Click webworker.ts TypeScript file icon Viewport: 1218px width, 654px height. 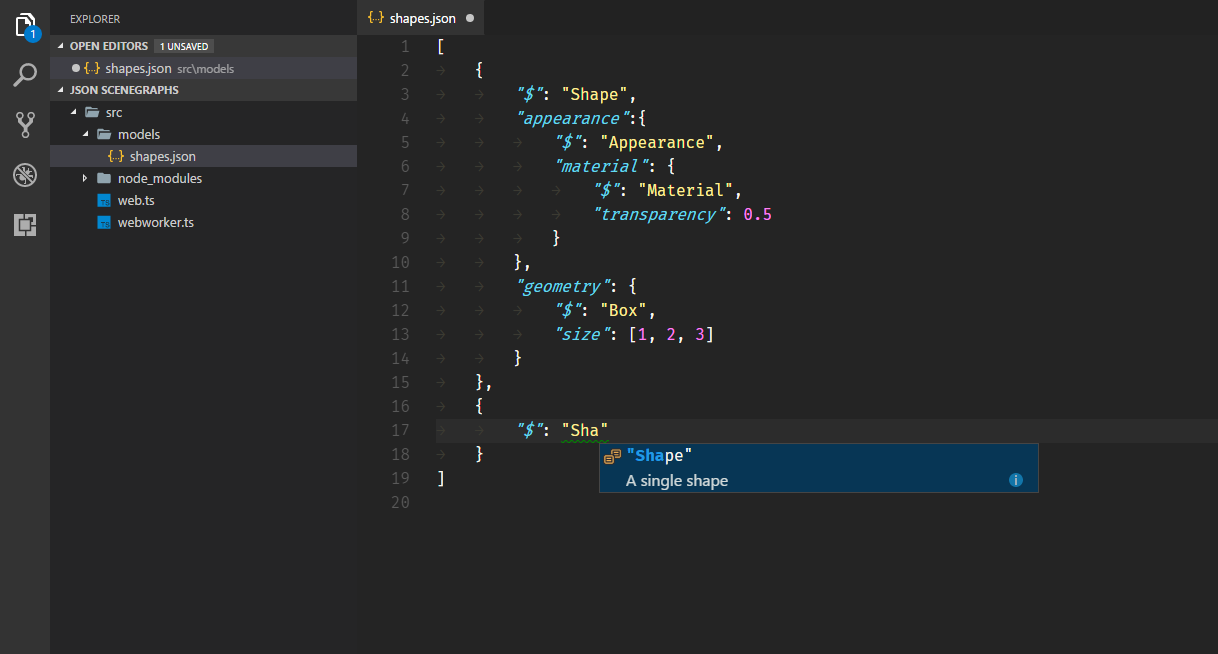click(104, 222)
